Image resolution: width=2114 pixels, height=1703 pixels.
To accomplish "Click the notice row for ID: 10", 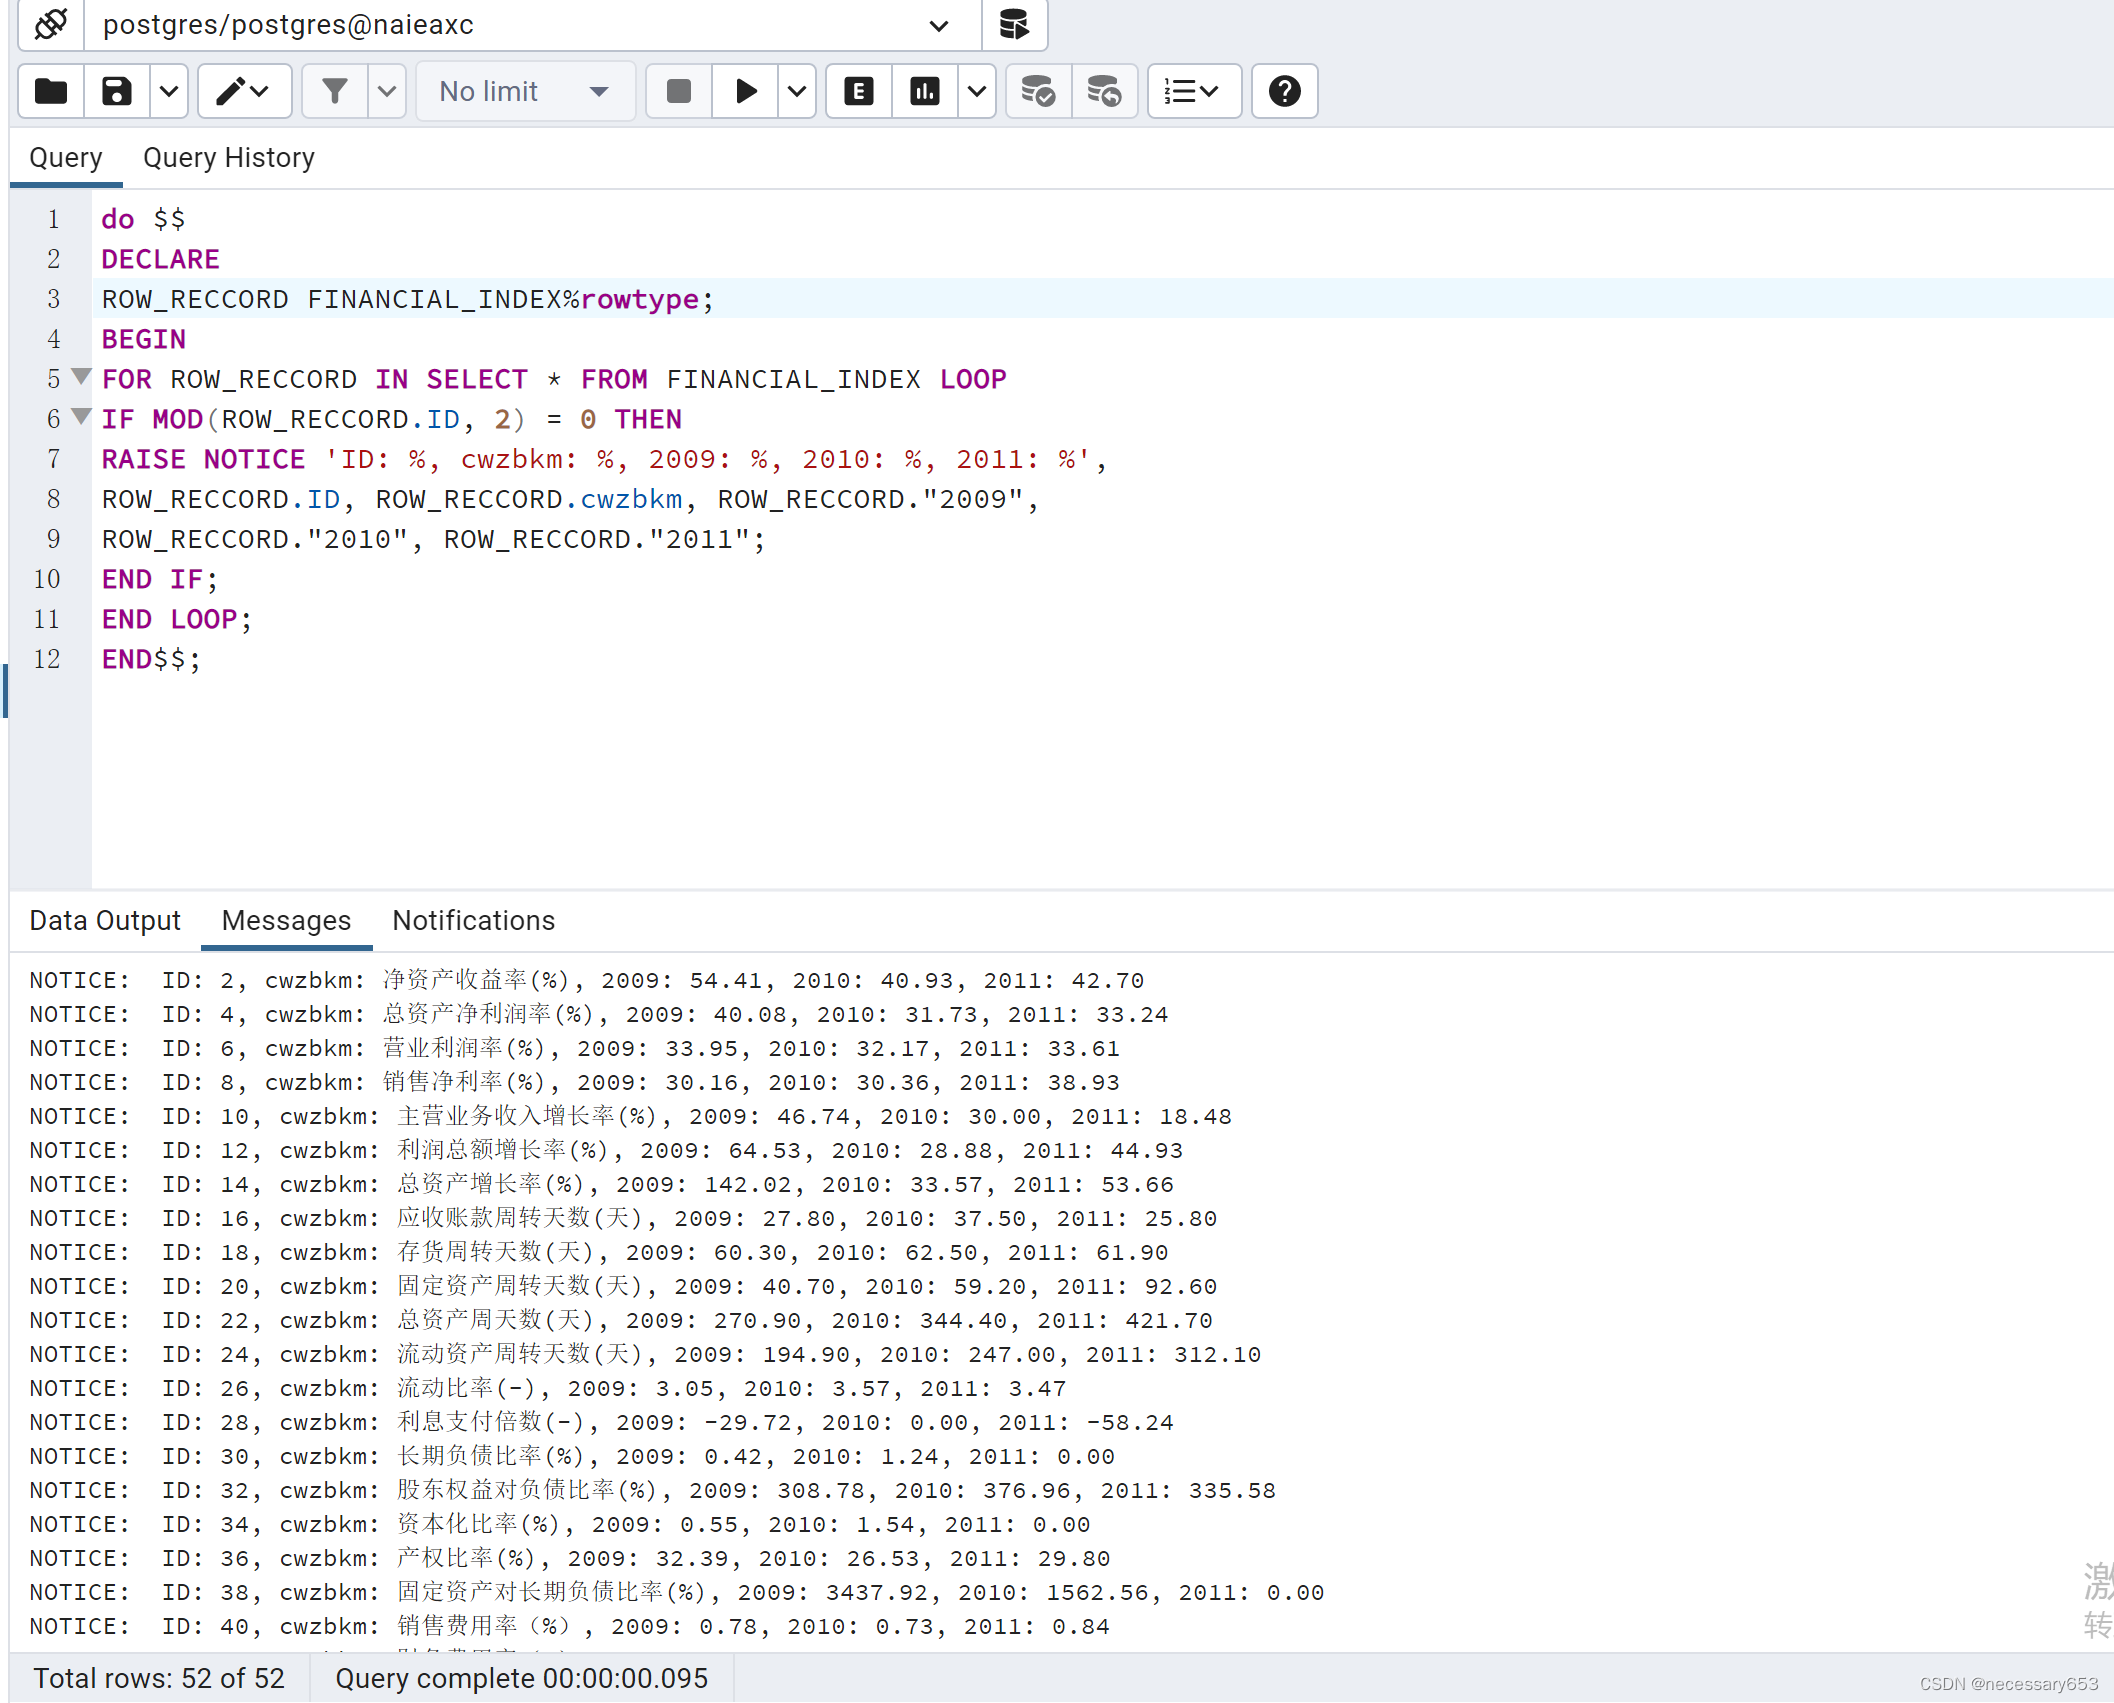I will point(631,1117).
